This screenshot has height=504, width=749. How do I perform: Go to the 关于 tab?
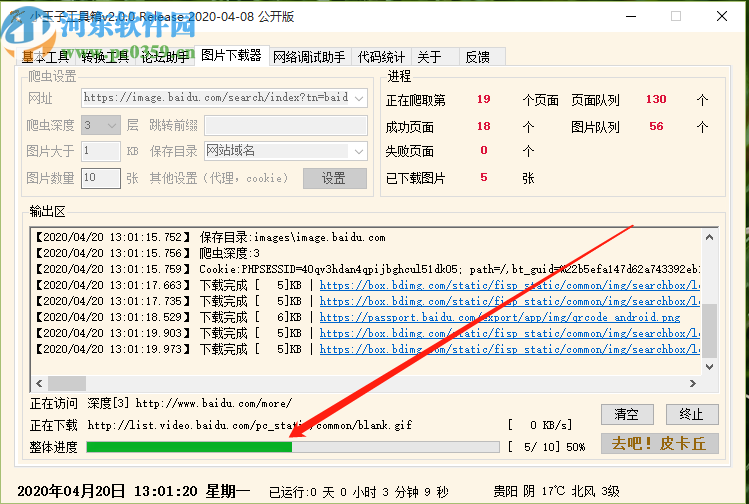tap(434, 57)
